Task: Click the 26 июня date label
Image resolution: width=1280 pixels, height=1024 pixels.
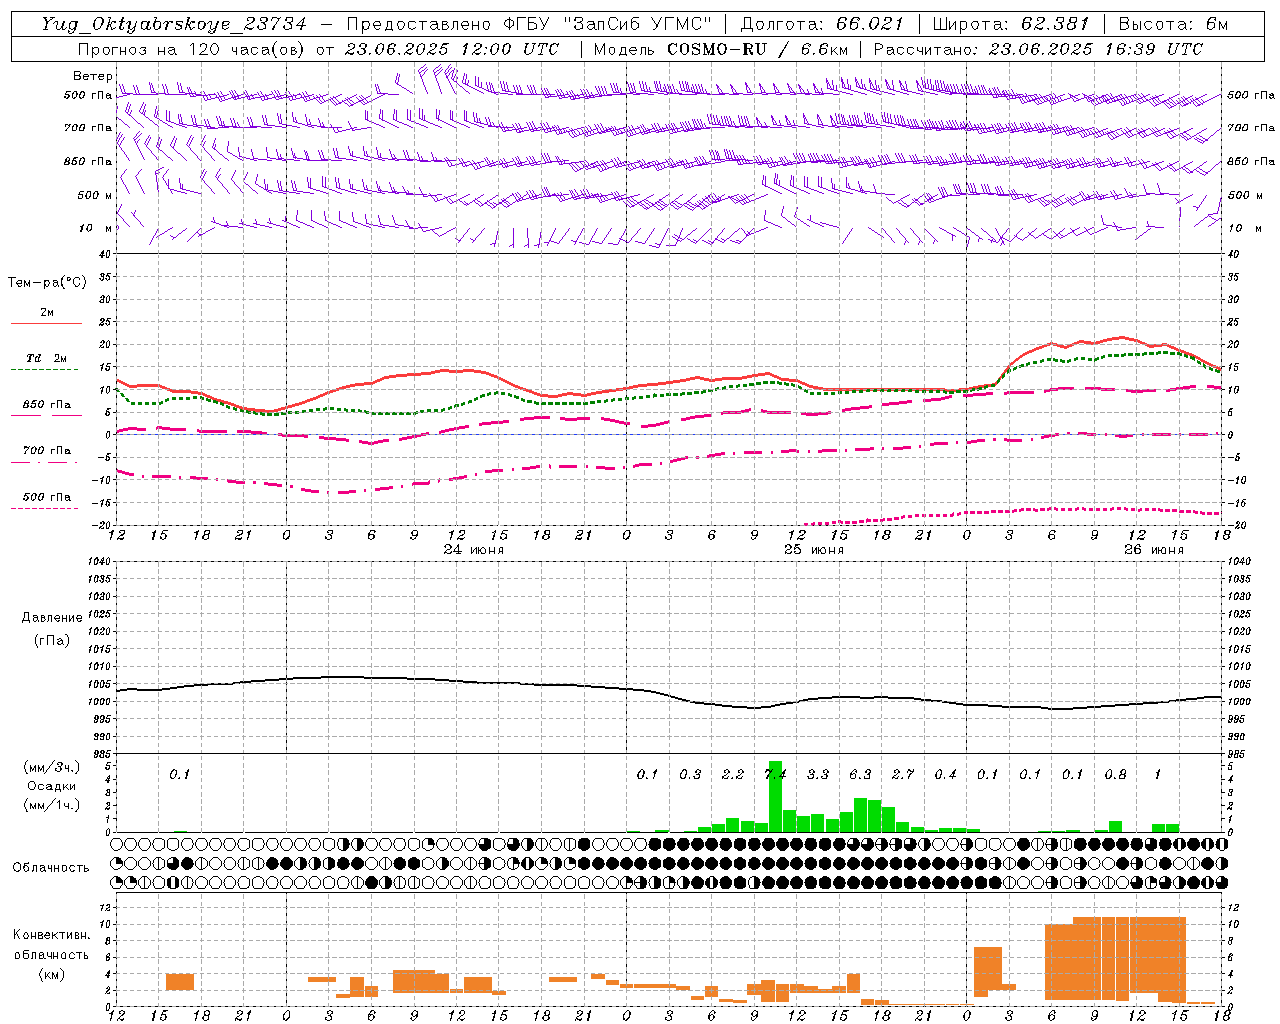Action: click(x=1153, y=550)
